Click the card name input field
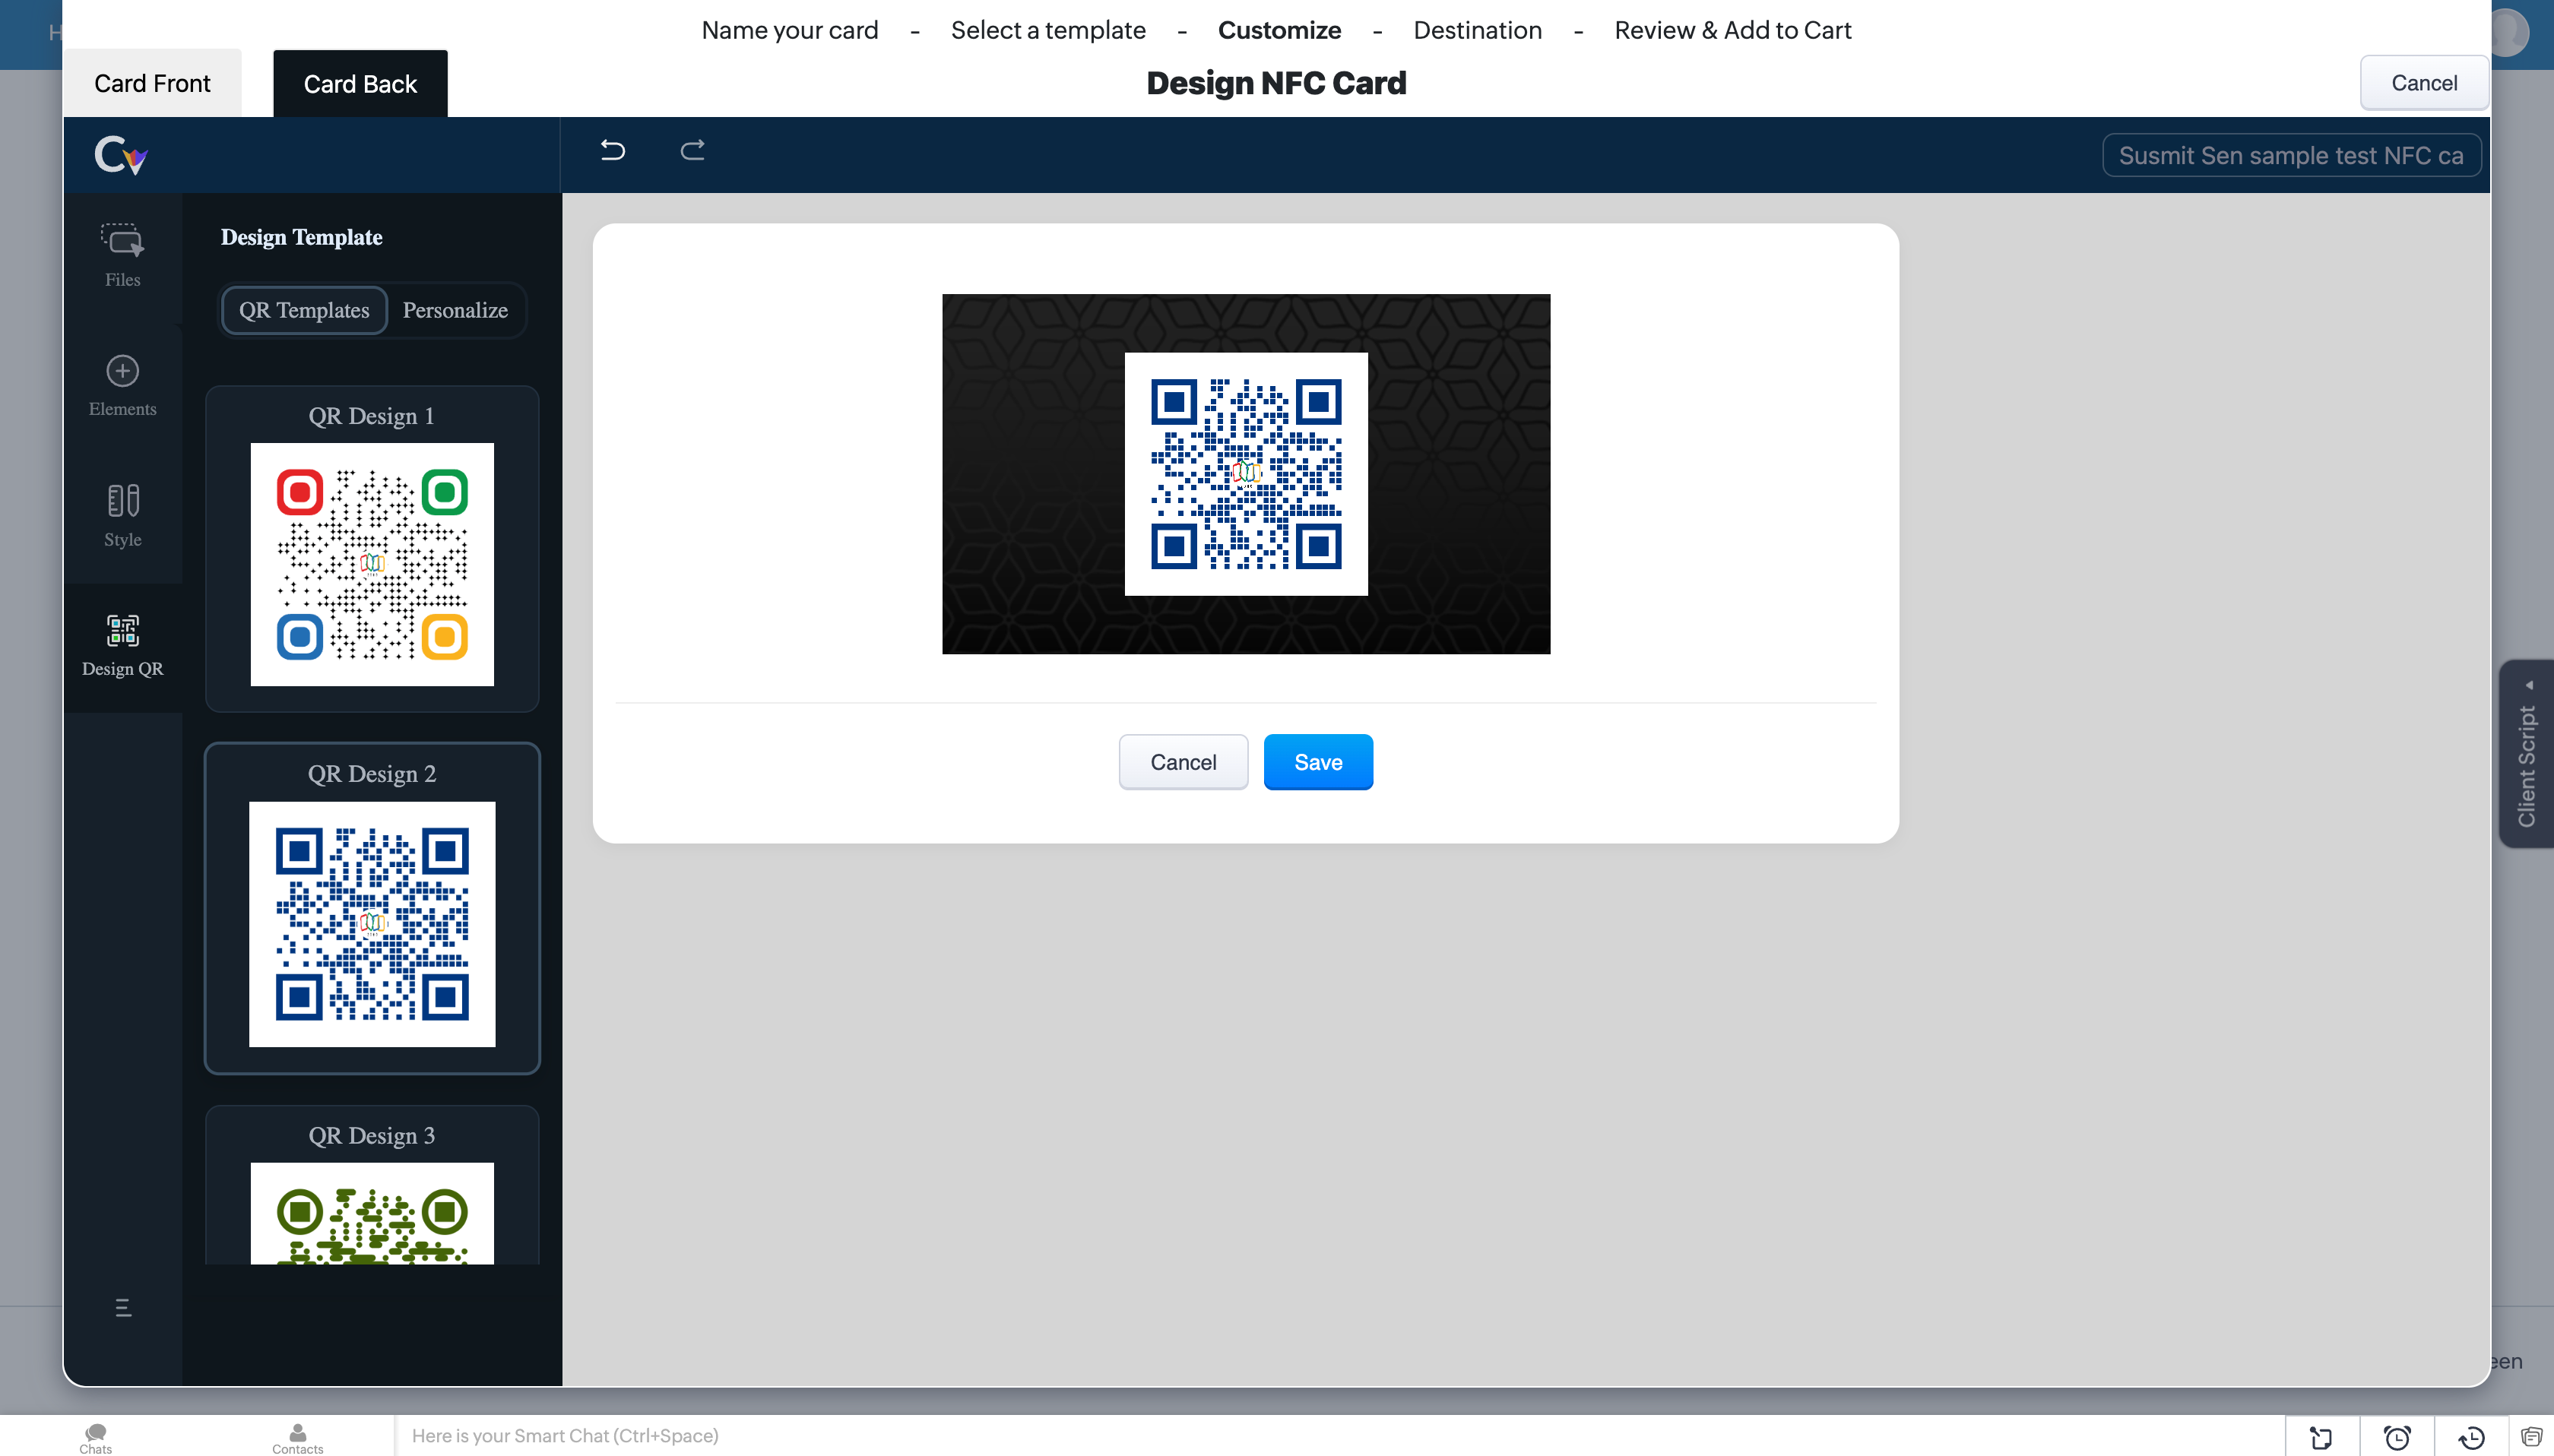This screenshot has height=1456, width=2554. pos(2290,155)
